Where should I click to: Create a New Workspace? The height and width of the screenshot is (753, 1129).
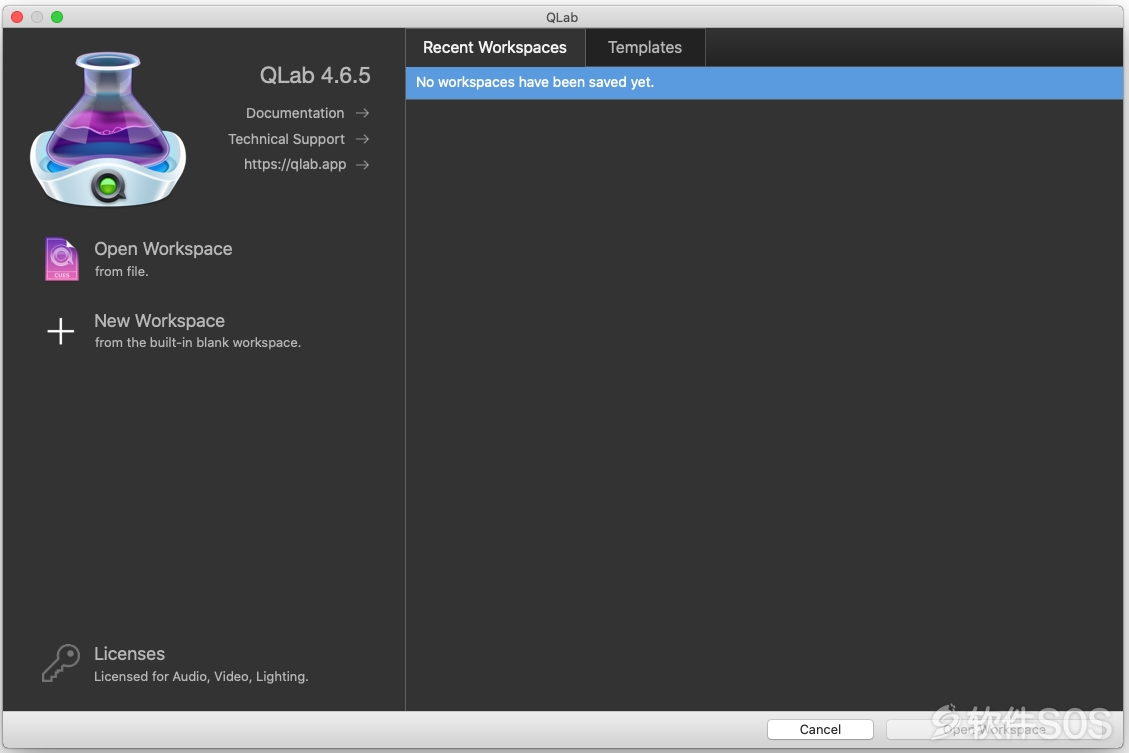159,321
